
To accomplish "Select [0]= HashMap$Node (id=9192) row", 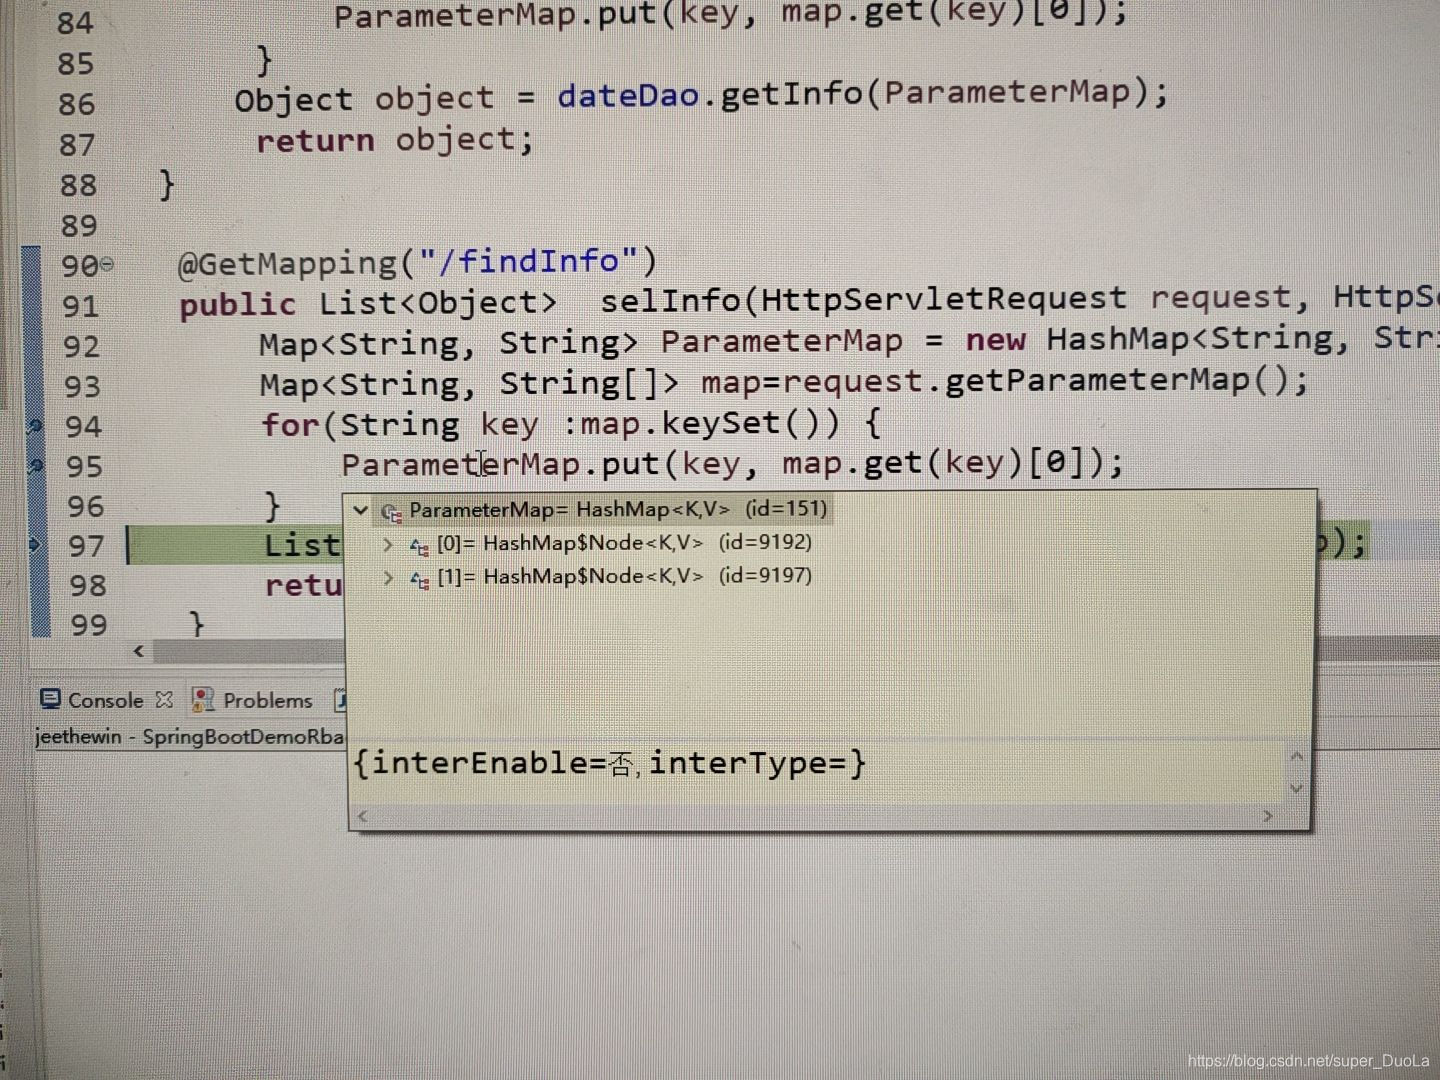I will 610,543.
